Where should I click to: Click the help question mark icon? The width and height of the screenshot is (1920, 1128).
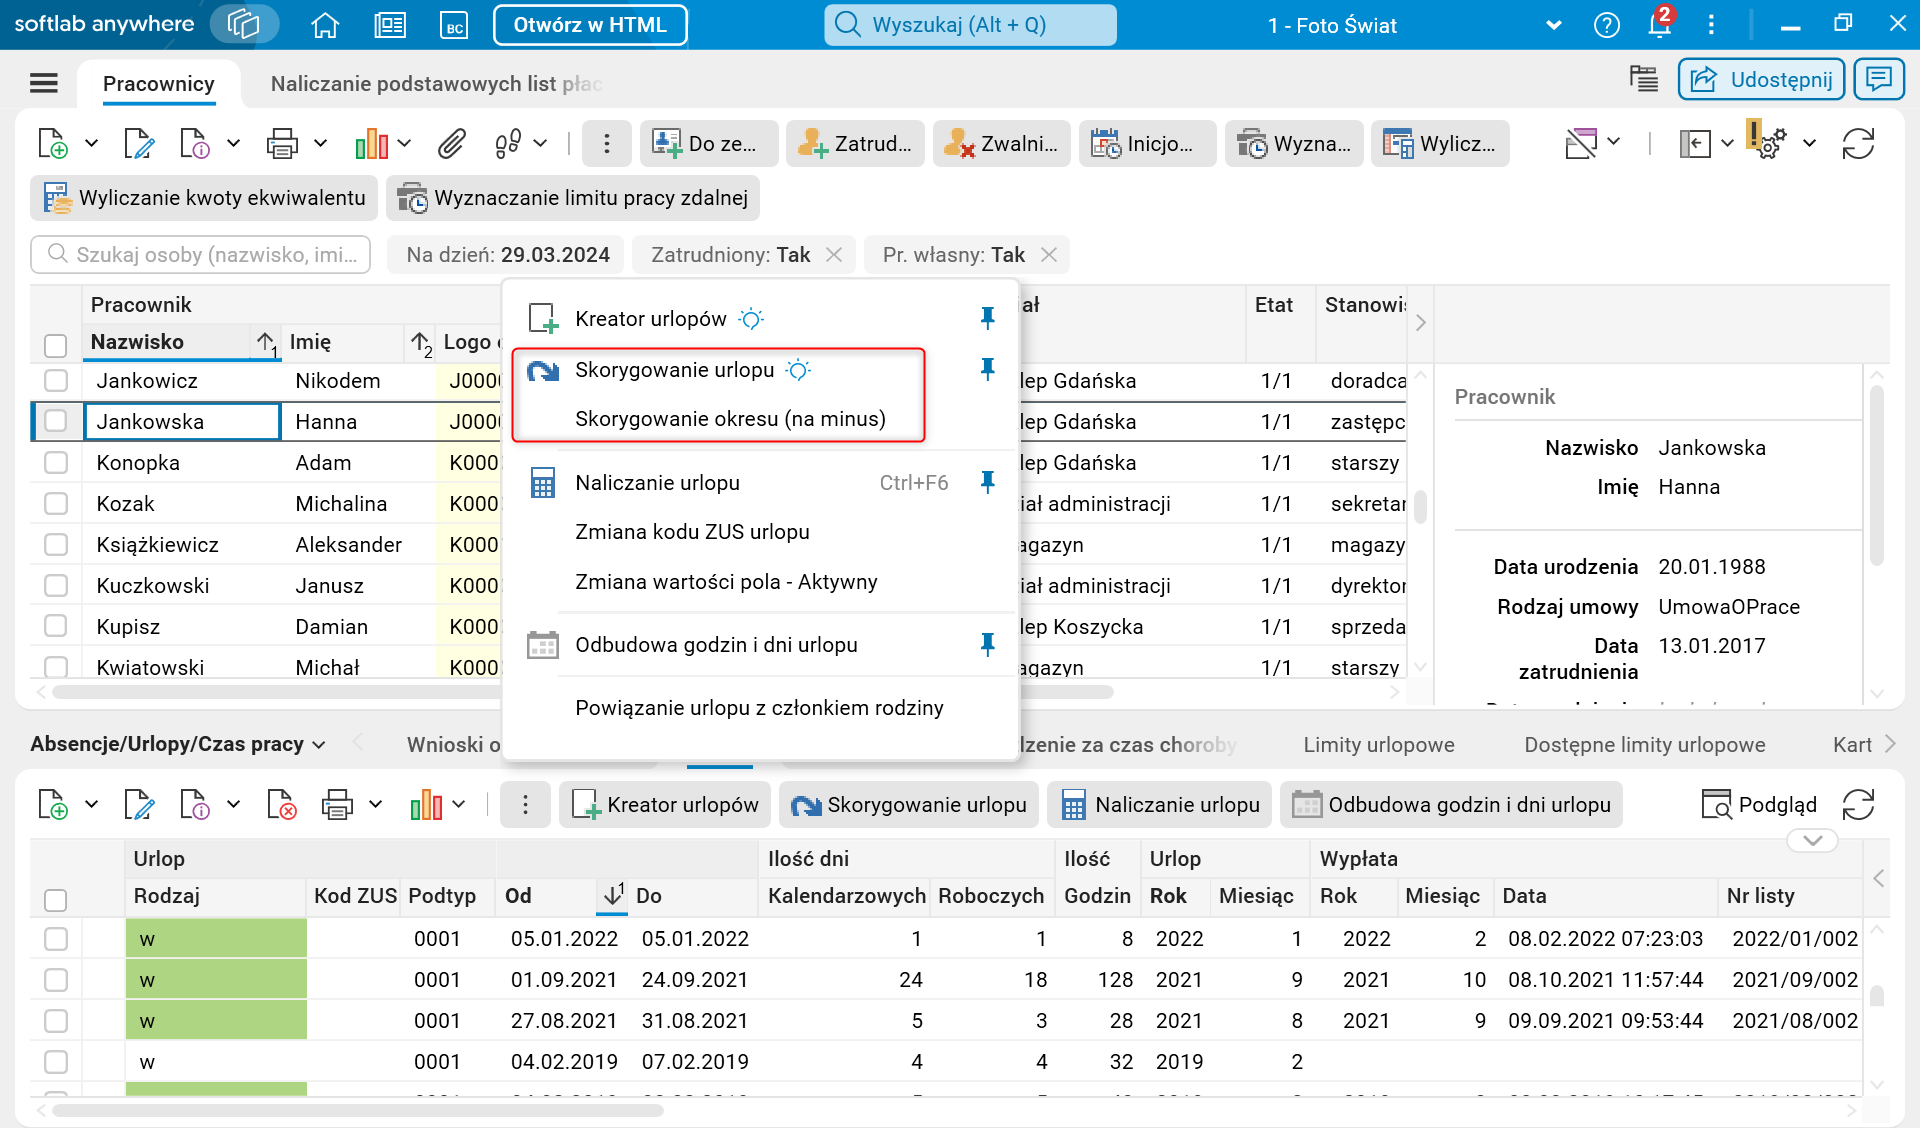point(1606,25)
